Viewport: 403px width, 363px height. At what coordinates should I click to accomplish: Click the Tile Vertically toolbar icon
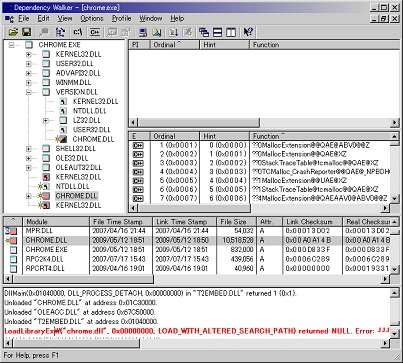point(231,32)
